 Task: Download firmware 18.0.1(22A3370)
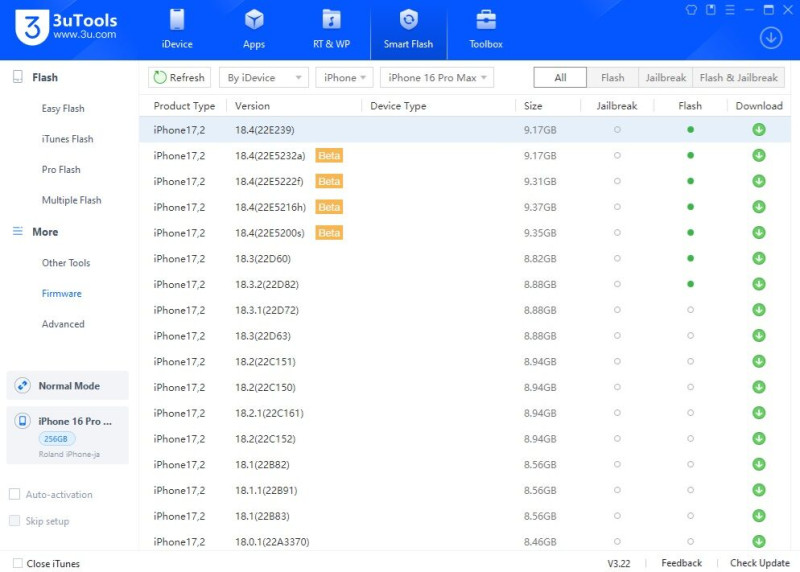[x=759, y=541]
